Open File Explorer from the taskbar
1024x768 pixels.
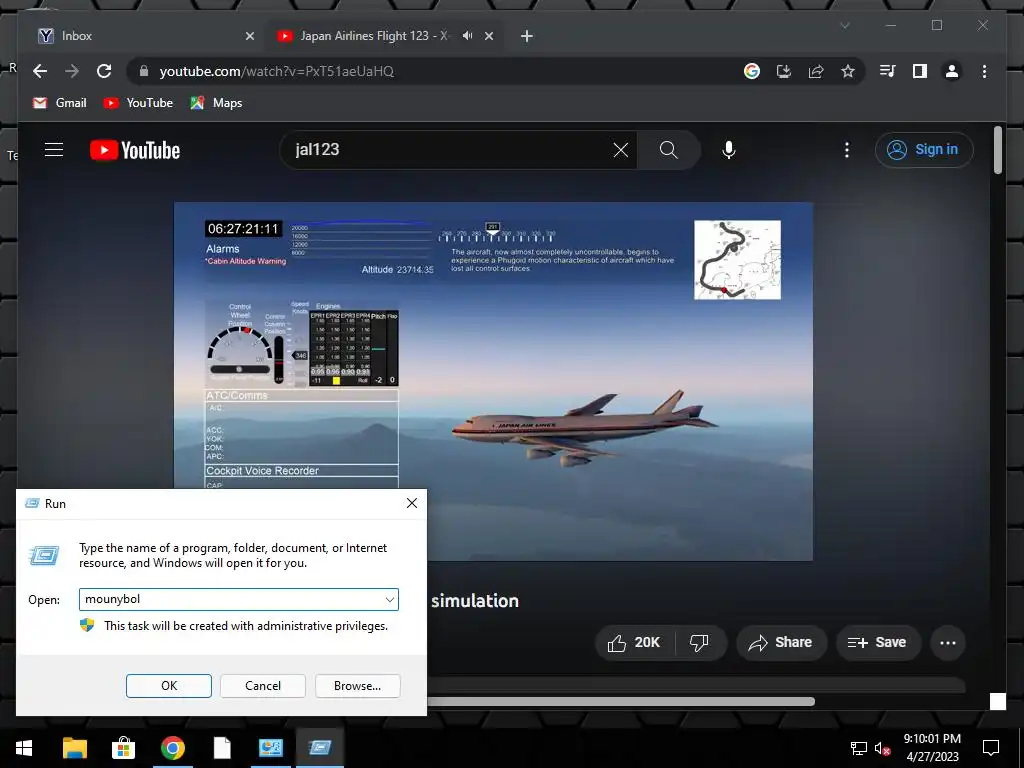tap(74, 748)
